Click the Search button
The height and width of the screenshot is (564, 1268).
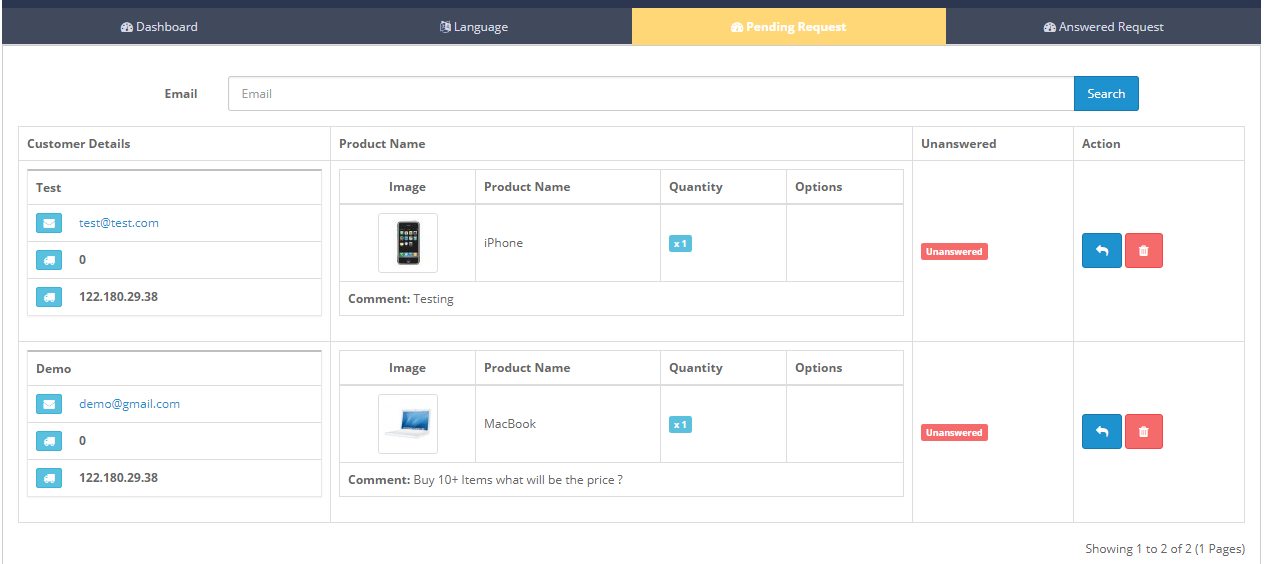coord(1106,94)
